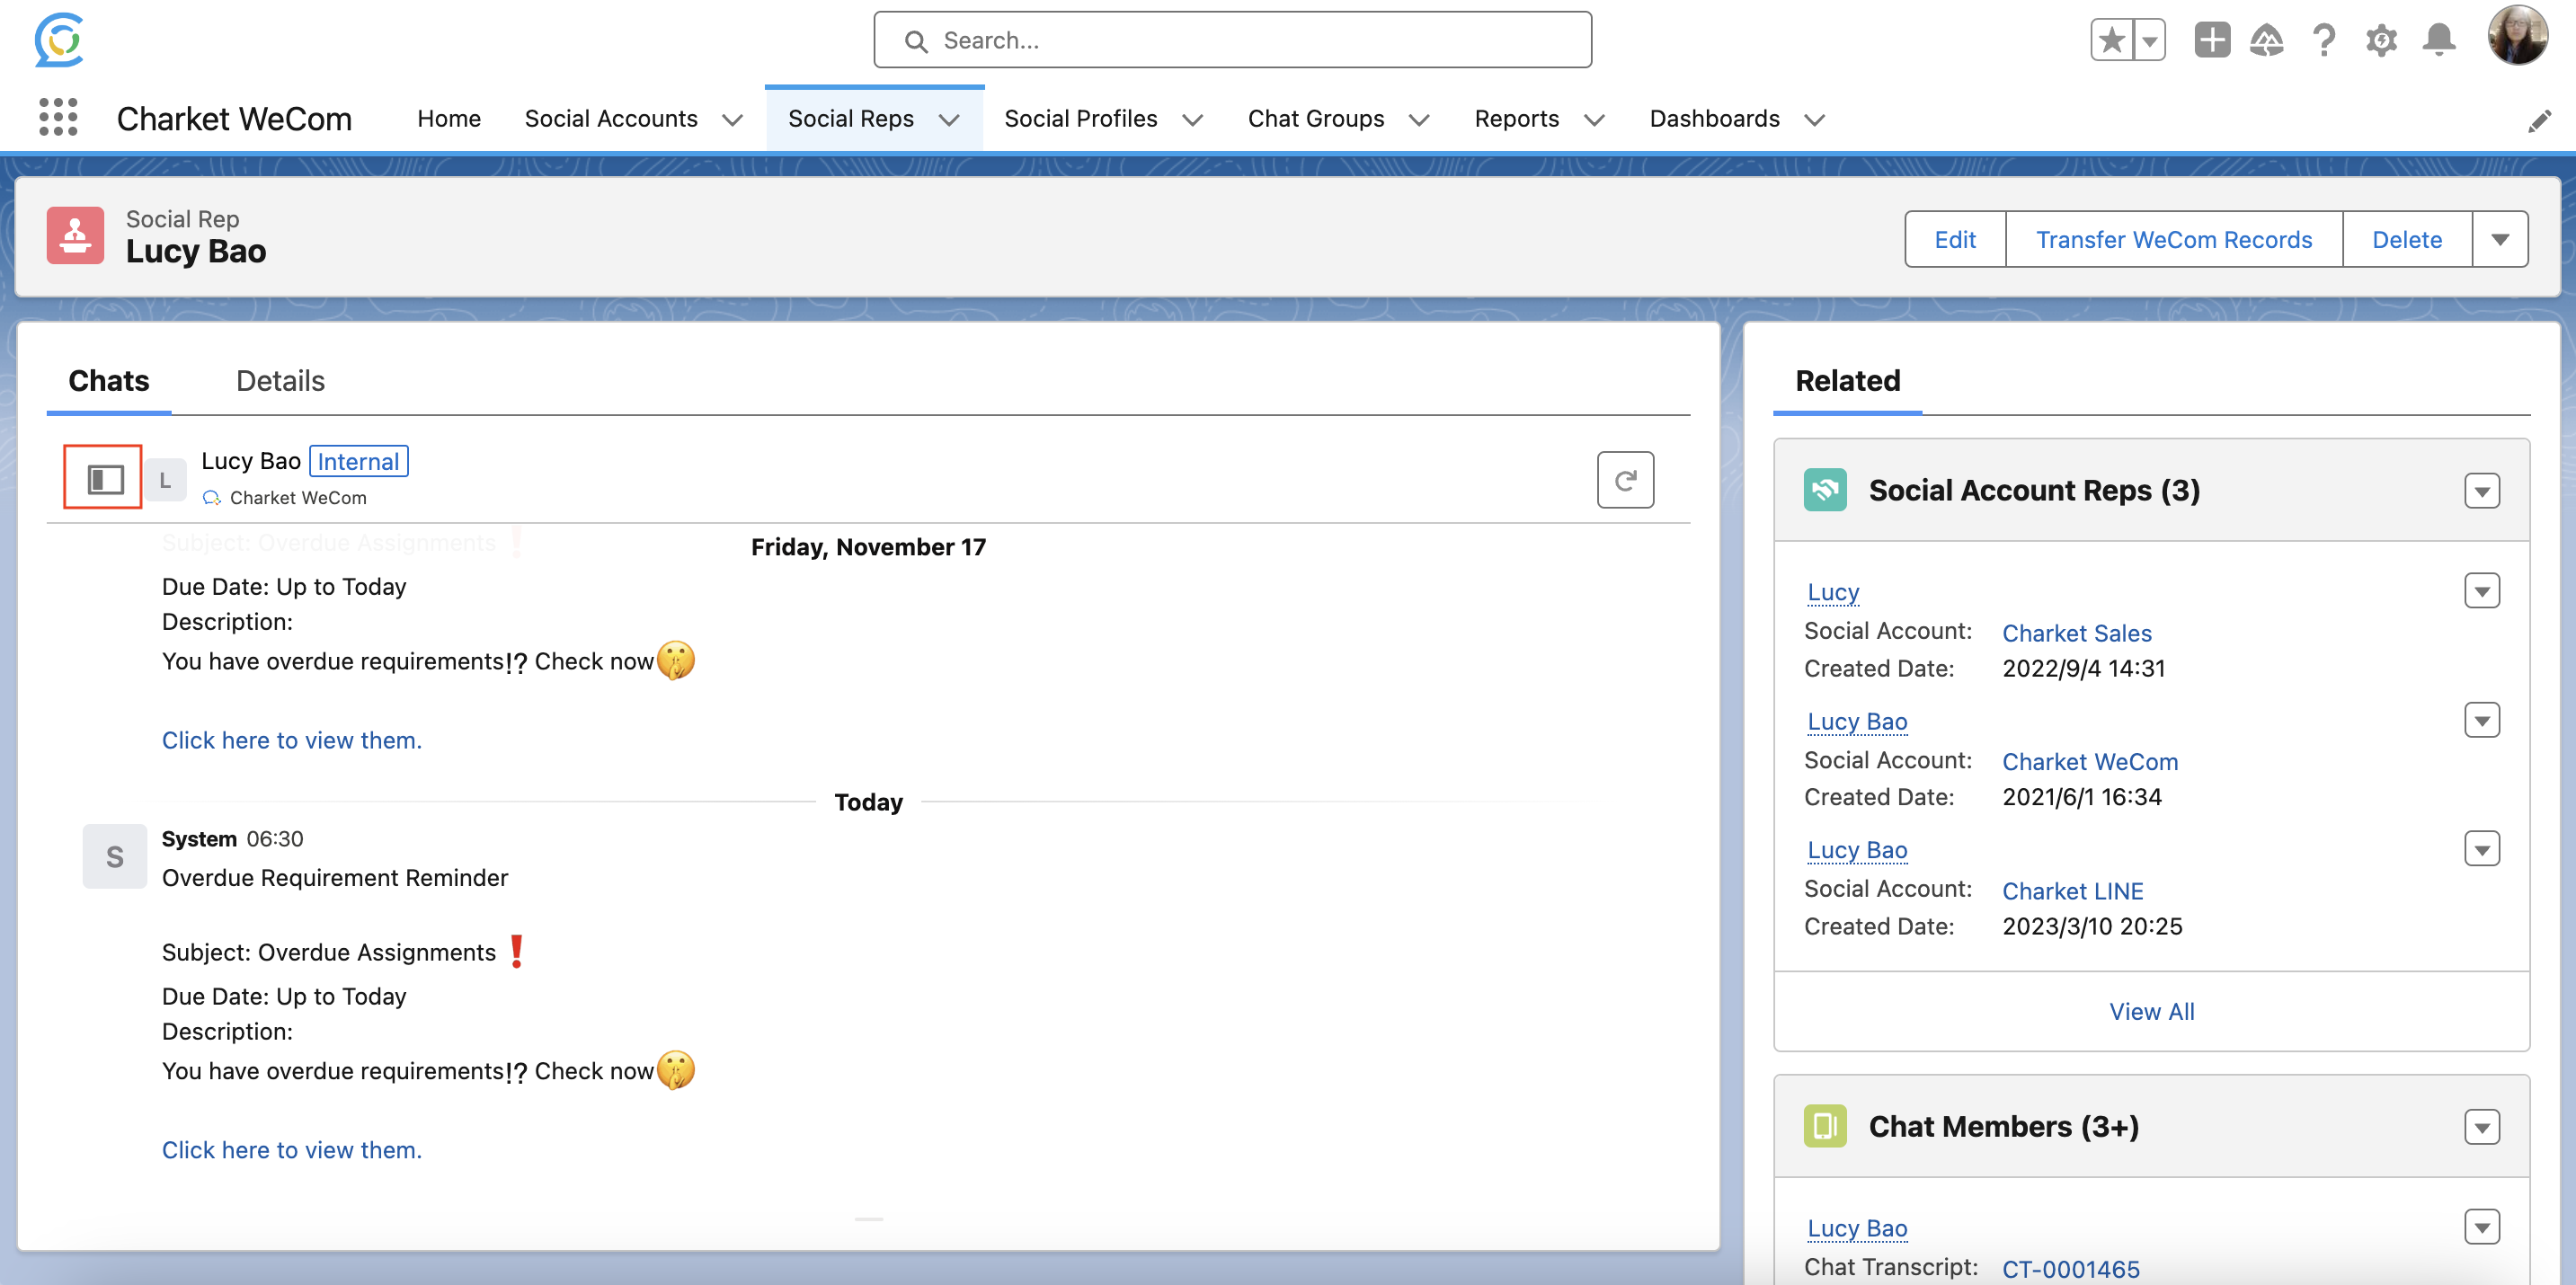Edit navigation with the pencil icon
Image resolution: width=2576 pixels, height=1285 pixels.
(x=2539, y=121)
